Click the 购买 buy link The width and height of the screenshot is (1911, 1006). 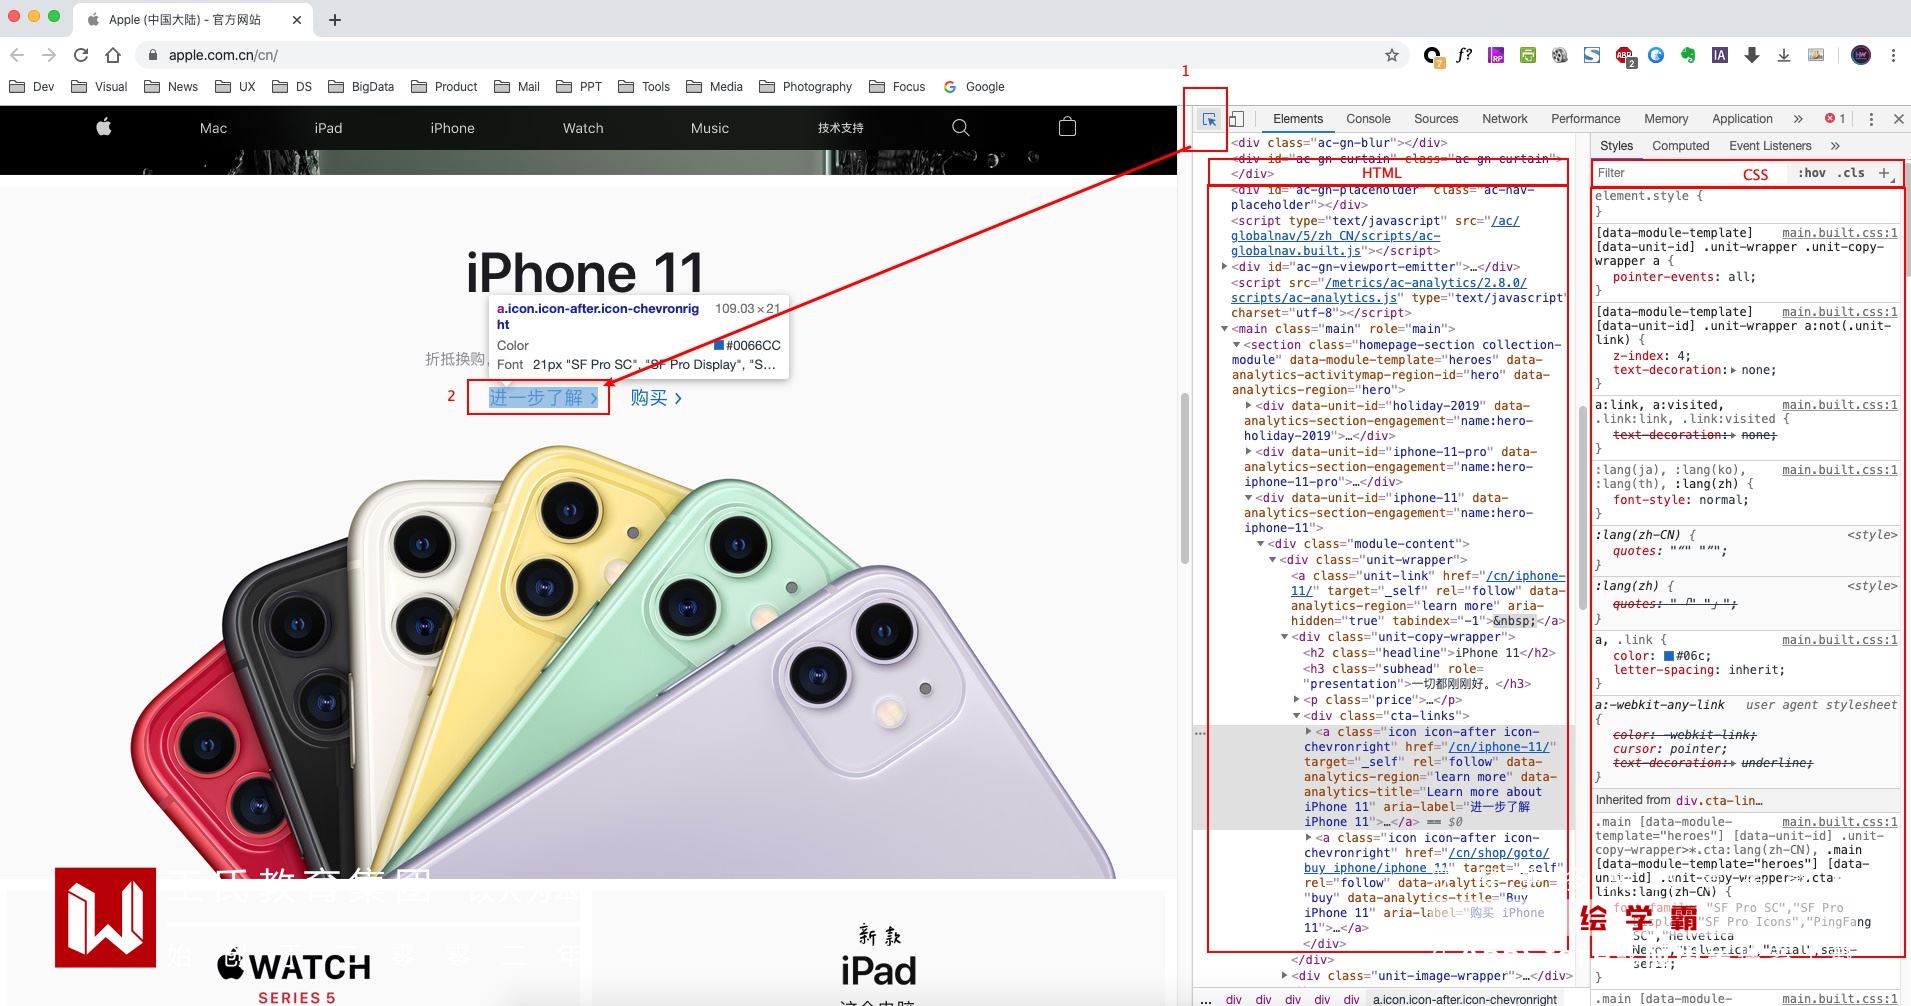coord(656,398)
